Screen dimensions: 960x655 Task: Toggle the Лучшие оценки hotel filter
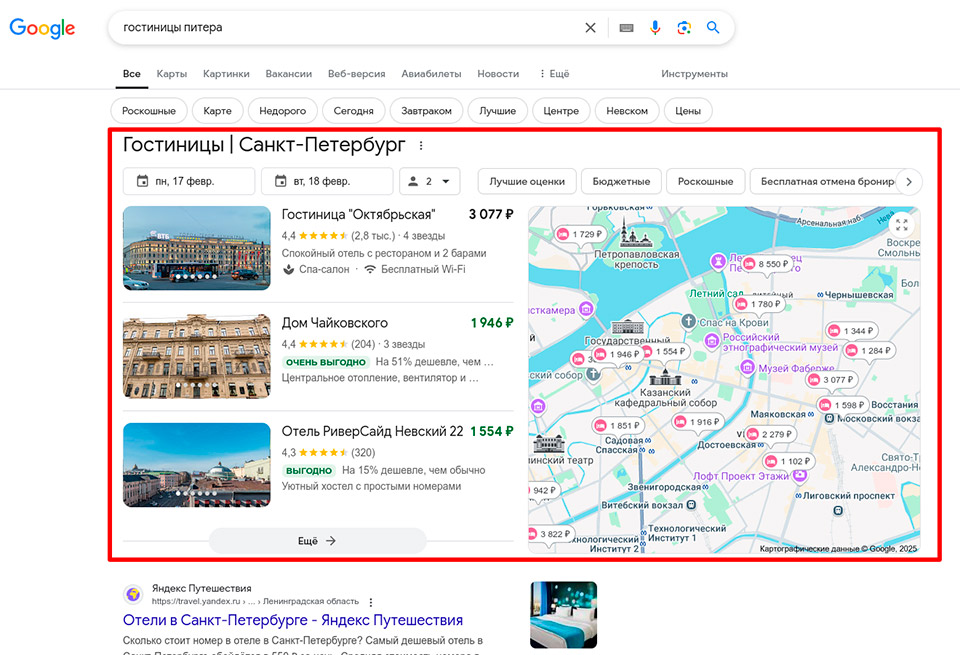coord(527,181)
